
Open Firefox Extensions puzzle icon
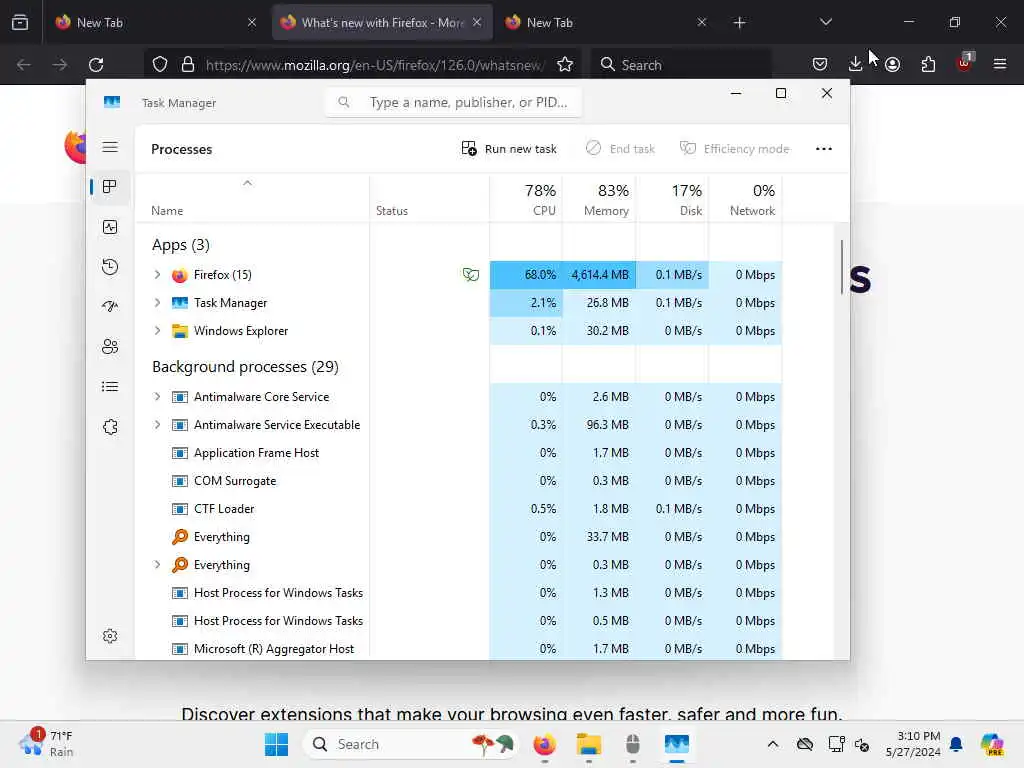(x=928, y=64)
